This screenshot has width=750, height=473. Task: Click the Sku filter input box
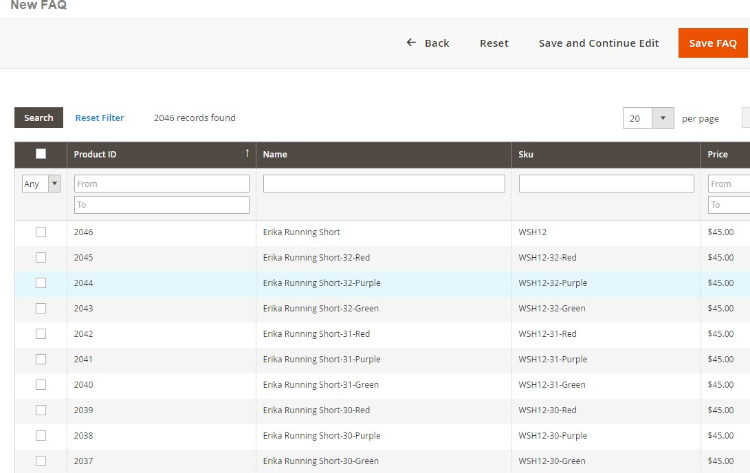click(x=606, y=184)
